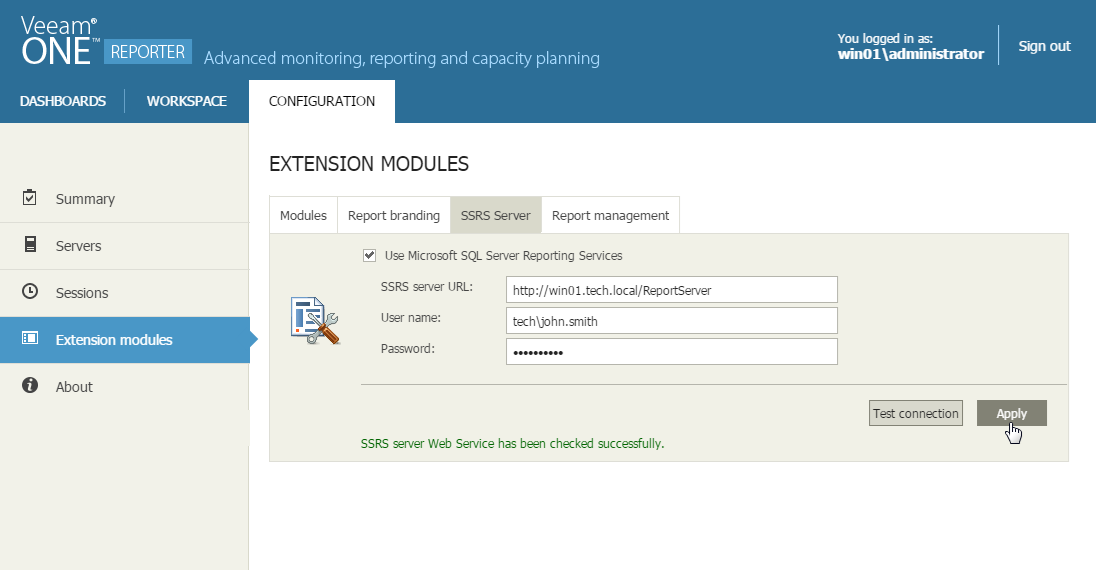Click the REPORTER badge in header
The height and width of the screenshot is (570, 1096).
click(147, 52)
